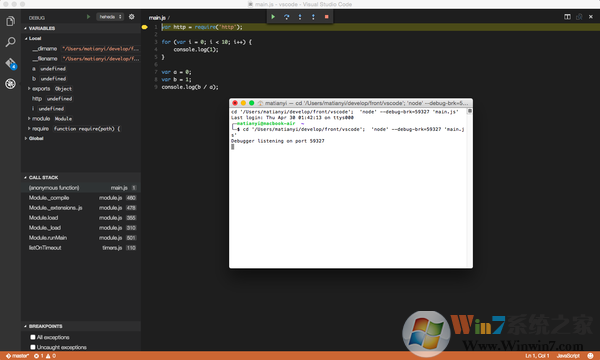Start debugging with green play arrow in sidebar
The width and height of the screenshot is (600, 360).
pos(88,17)
